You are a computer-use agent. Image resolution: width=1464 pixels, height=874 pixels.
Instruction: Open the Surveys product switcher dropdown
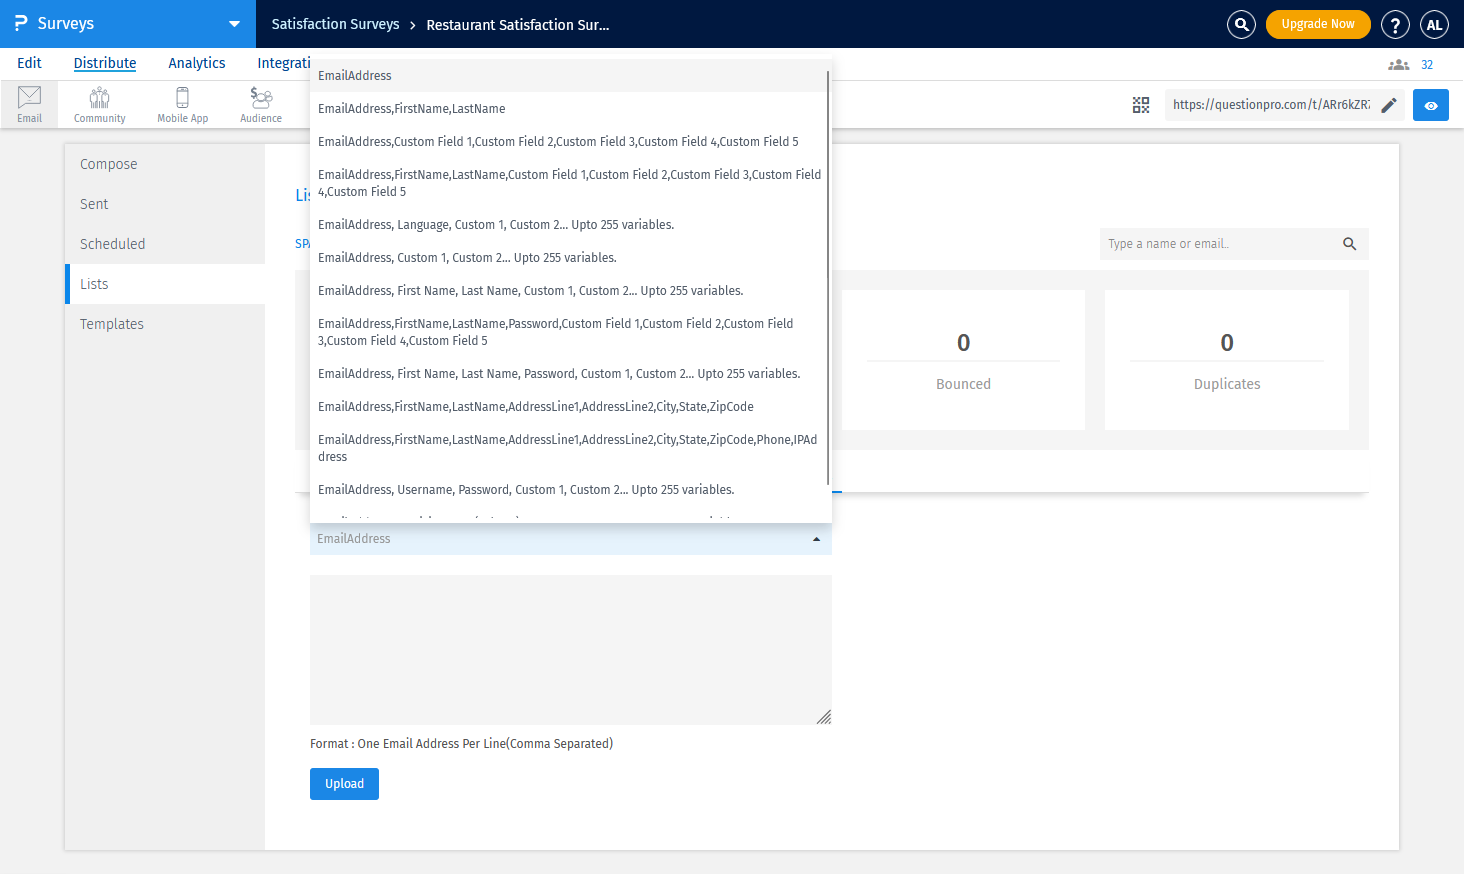tap(234, 24)
